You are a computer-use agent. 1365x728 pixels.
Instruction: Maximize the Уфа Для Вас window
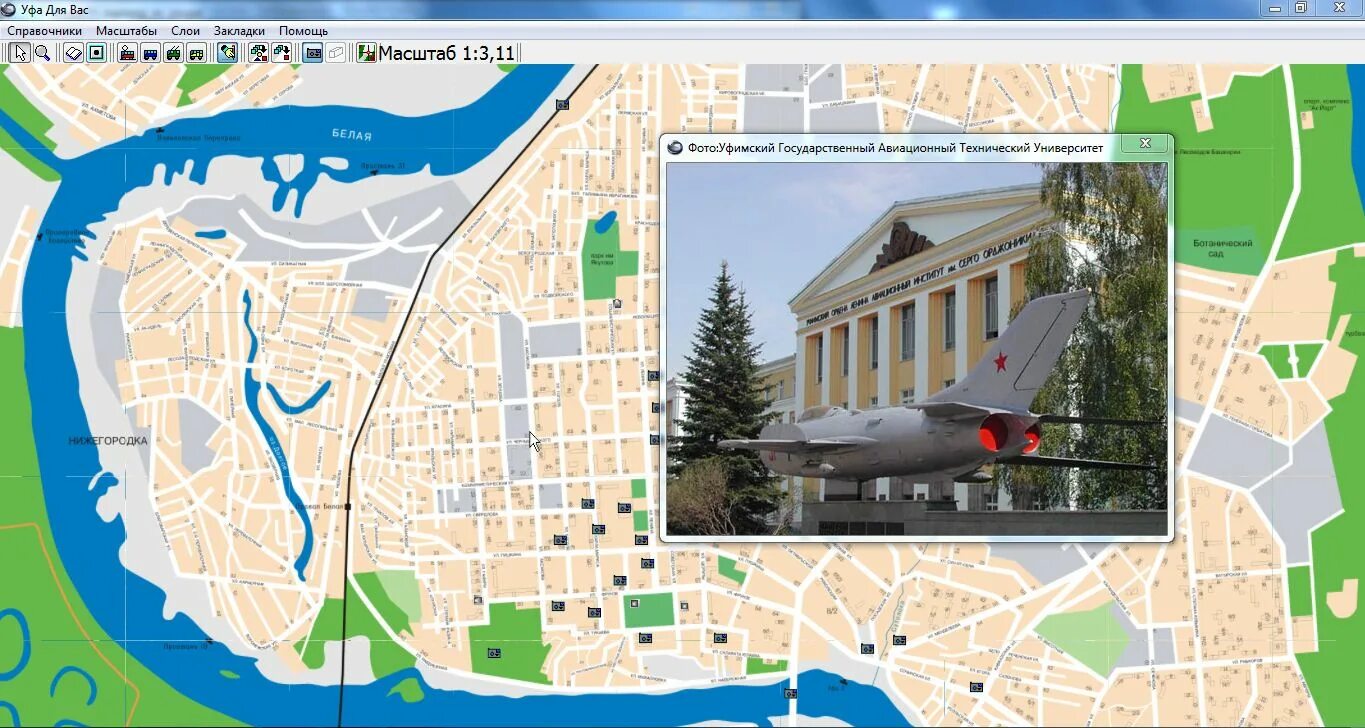coord(1300,8)
